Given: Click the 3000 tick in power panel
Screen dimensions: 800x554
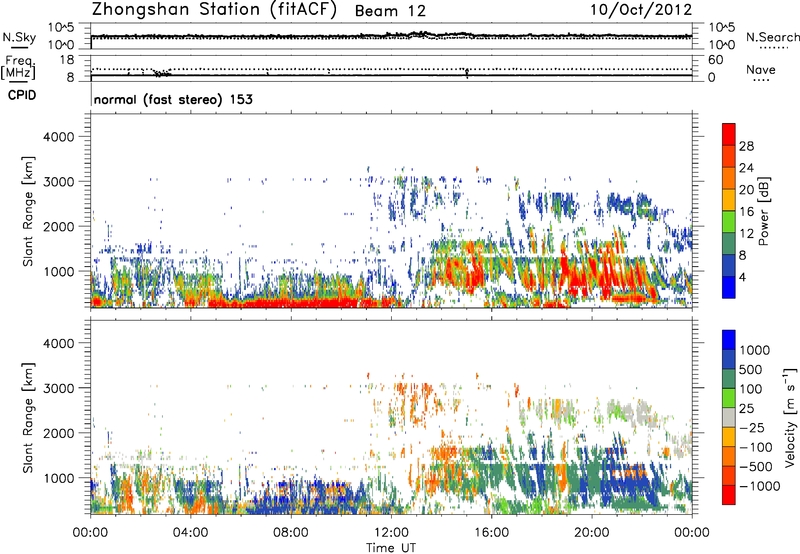Looking at the screenshot, I should point(58,182).
